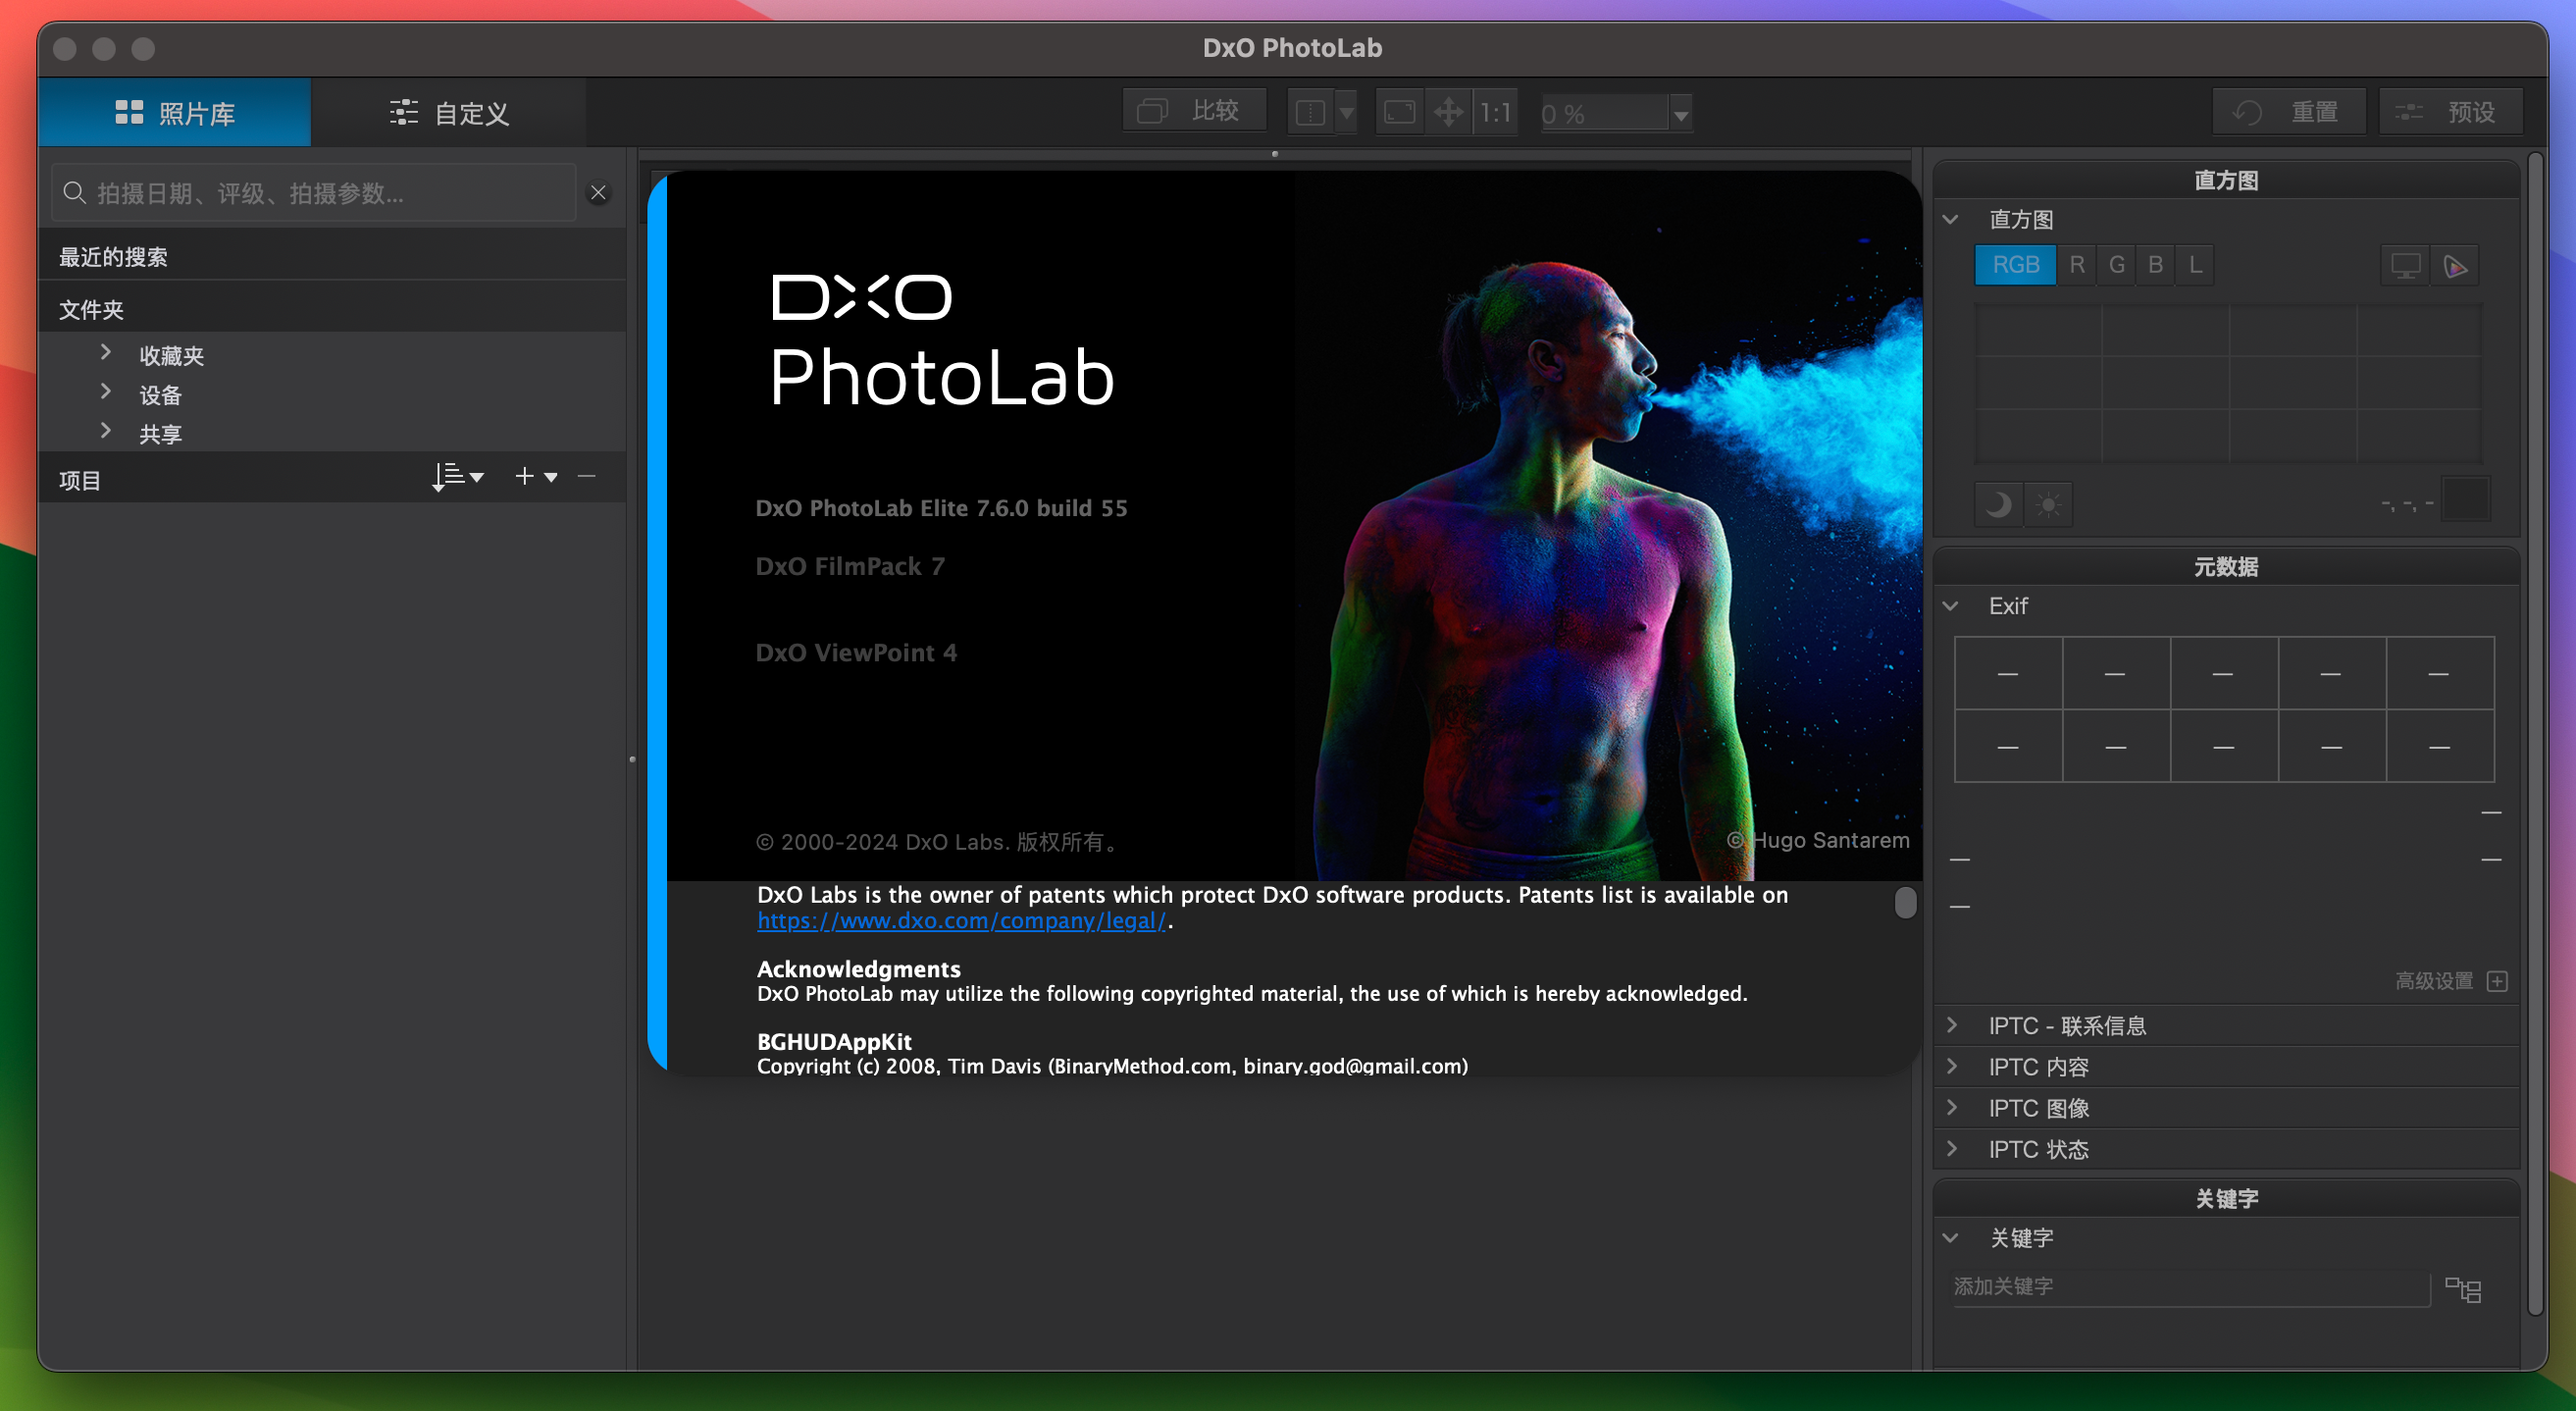Switch to the 自定义 tab

pyautogui.click(x=448, y=112)
